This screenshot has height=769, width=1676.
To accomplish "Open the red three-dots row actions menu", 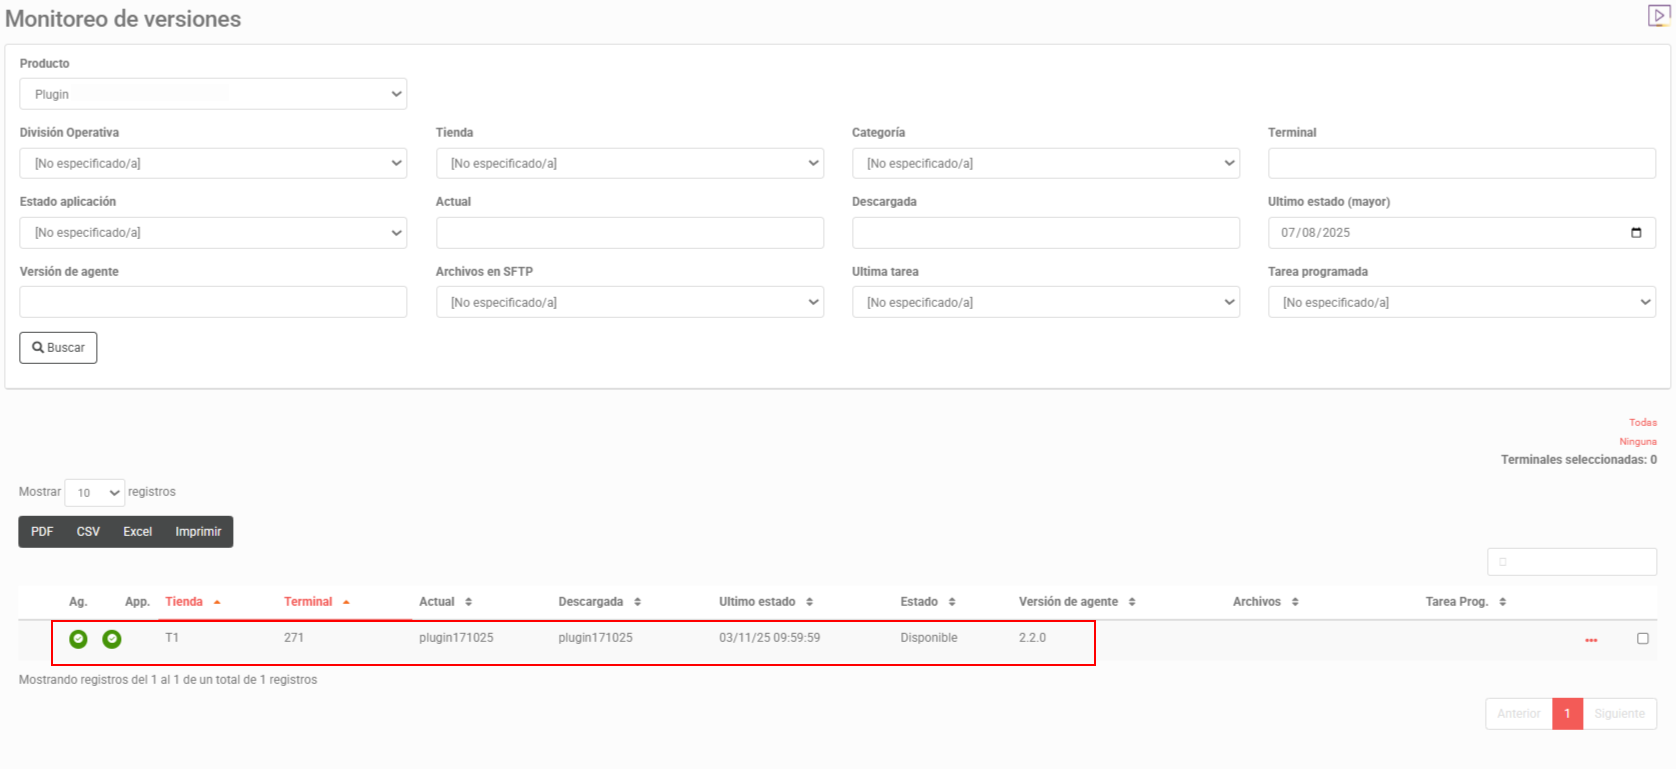I will [x=1591, y=640].
